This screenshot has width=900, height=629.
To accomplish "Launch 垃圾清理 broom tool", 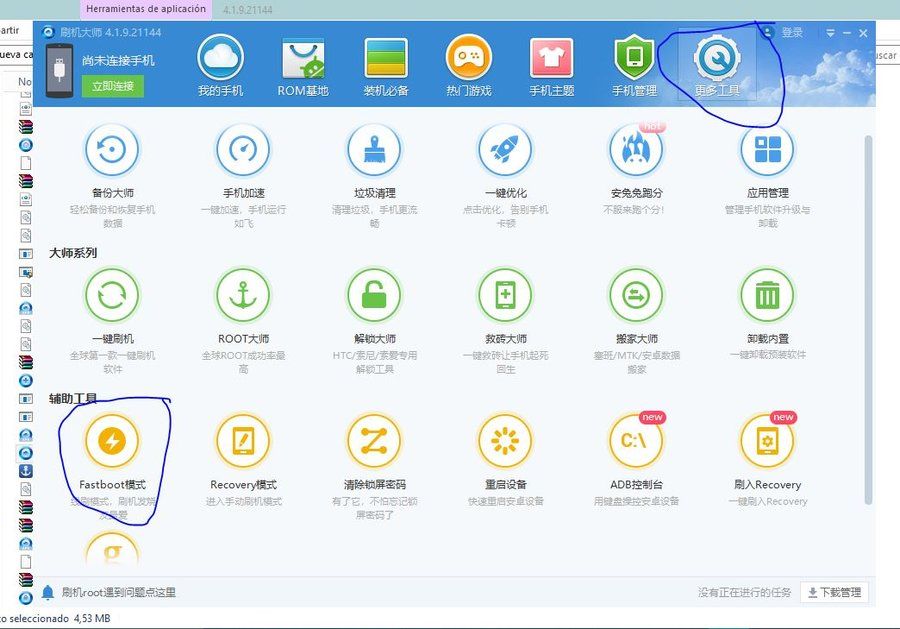I will pyautogui.click(x=374, y=149).
